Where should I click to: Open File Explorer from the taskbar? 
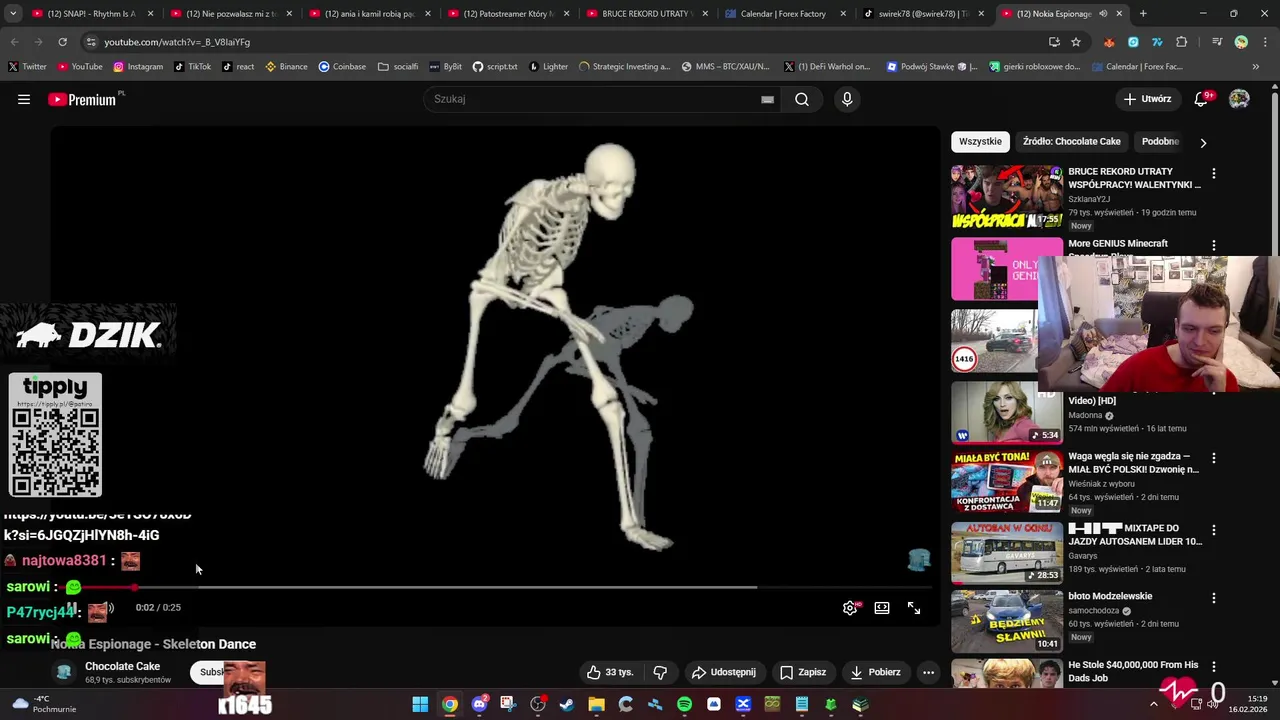(596, 704)
